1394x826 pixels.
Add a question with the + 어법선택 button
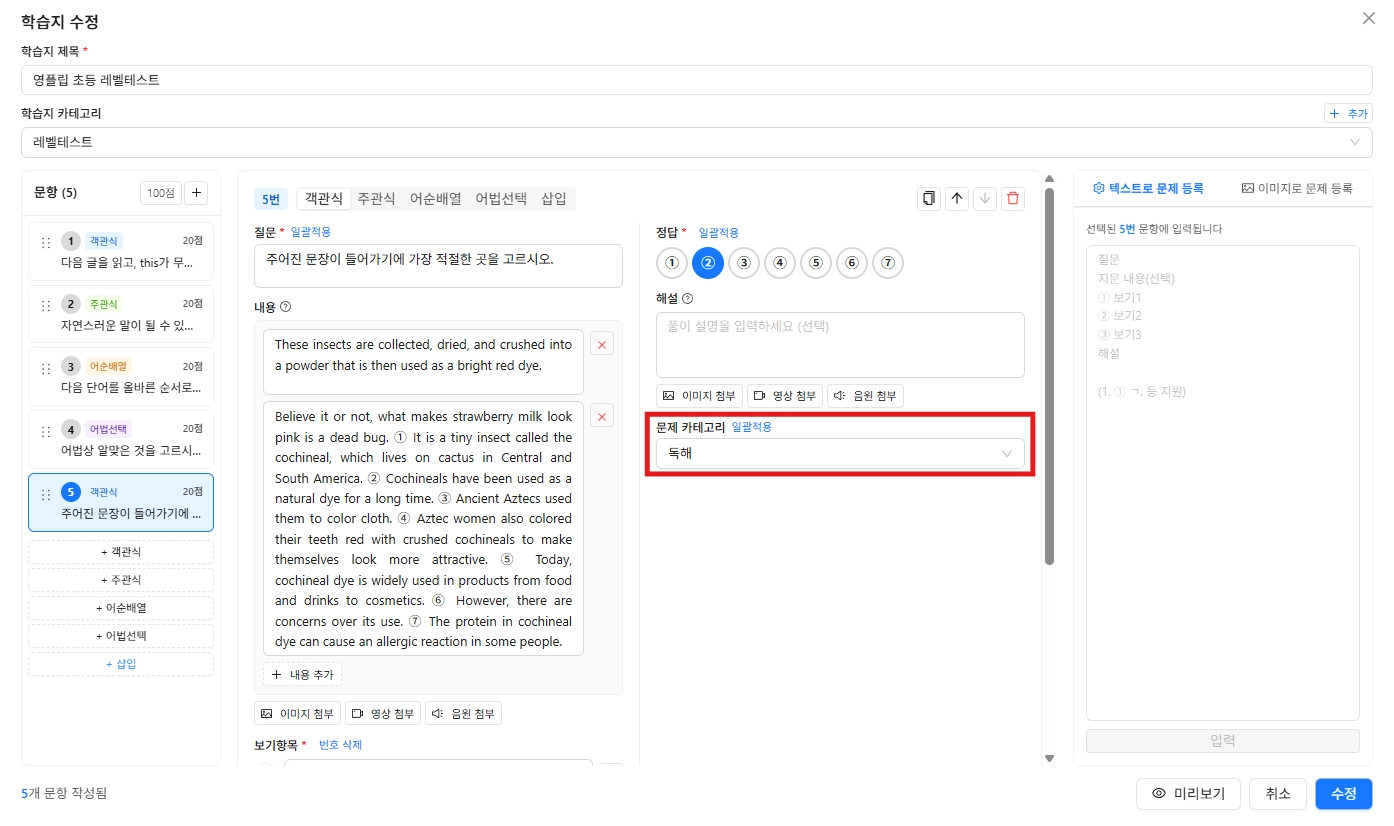[x=121, y=636]
